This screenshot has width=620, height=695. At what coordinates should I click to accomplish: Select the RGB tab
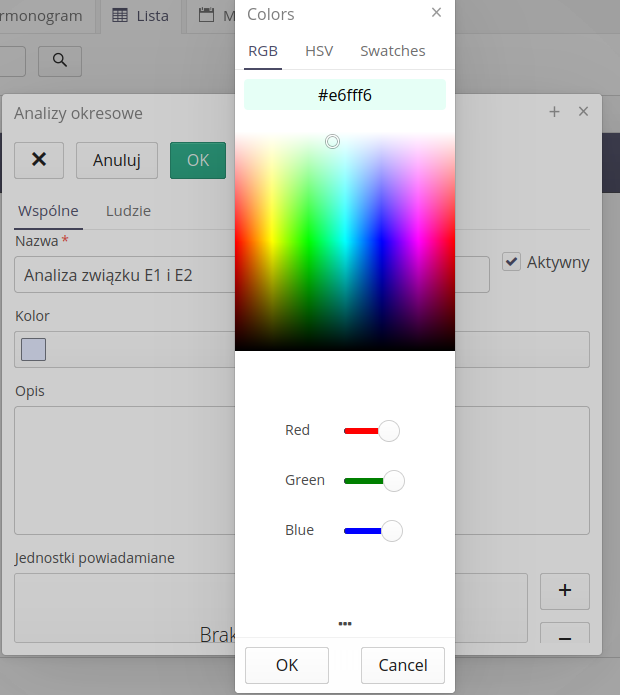(263, 51)
